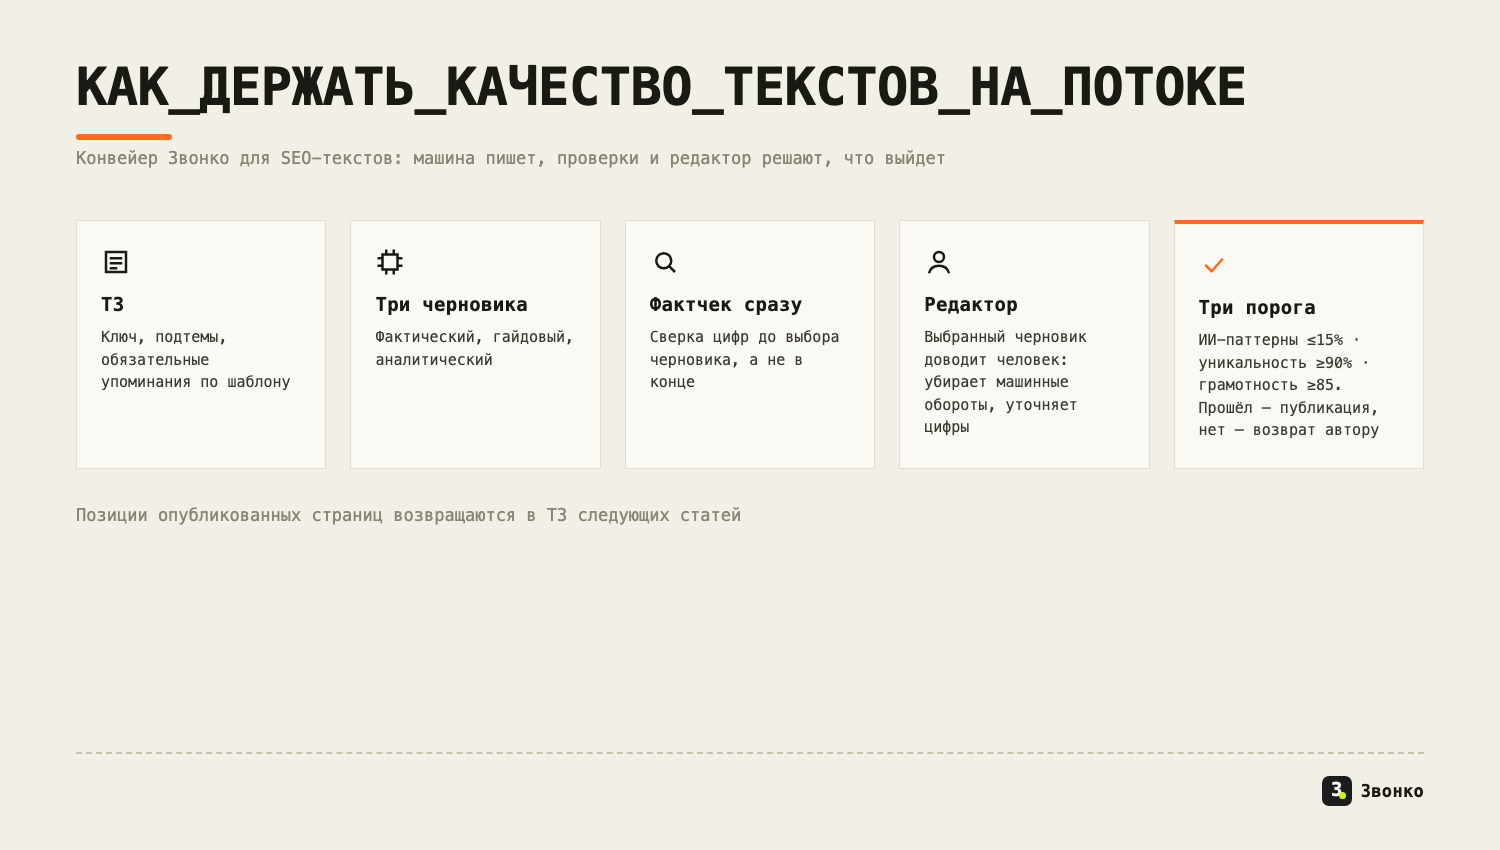Select the text Сверка цифр до выбора черновика

(x=744, y=359)
